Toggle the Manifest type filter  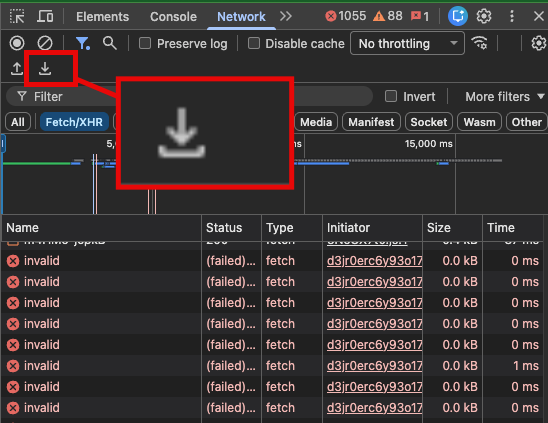[x=371, y=122]
